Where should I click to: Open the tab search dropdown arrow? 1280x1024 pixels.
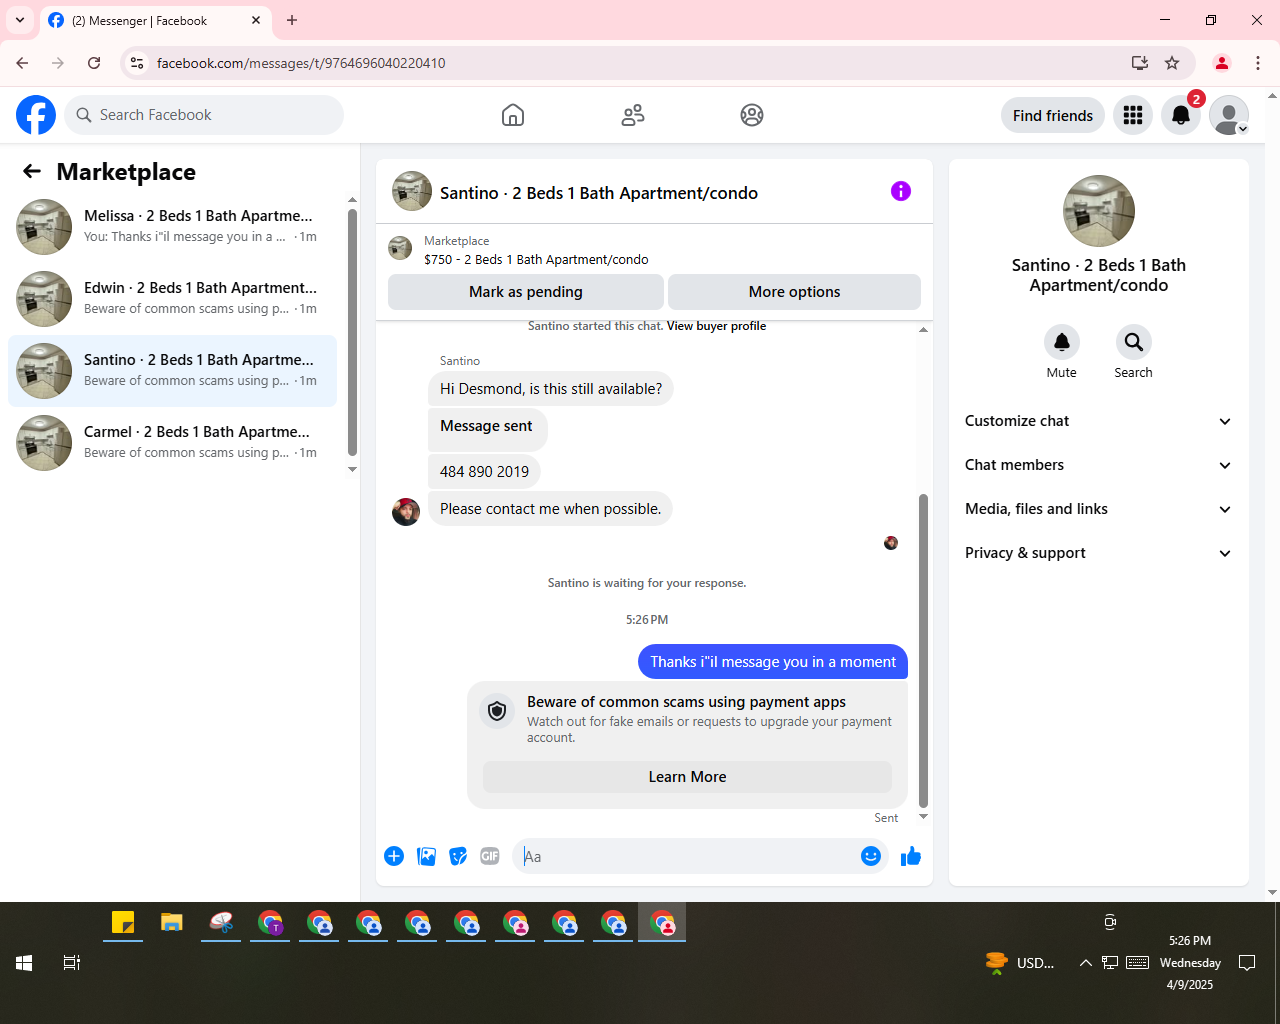tap(20, 20)
